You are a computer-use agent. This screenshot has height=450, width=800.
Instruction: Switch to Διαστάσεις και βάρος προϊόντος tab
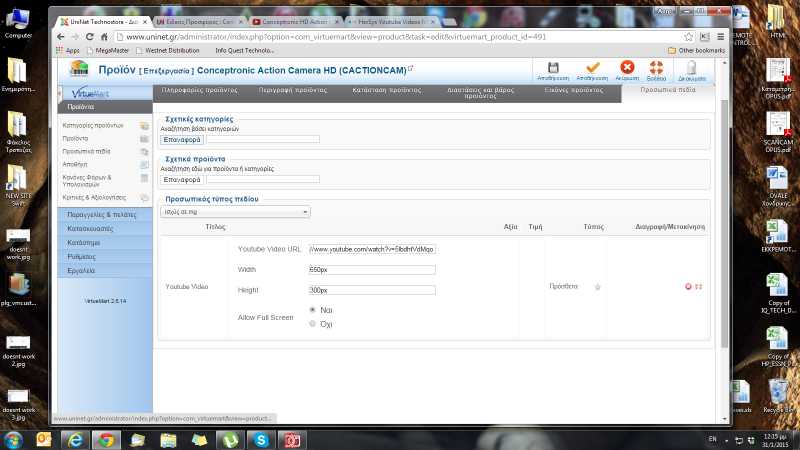[481, 93]
